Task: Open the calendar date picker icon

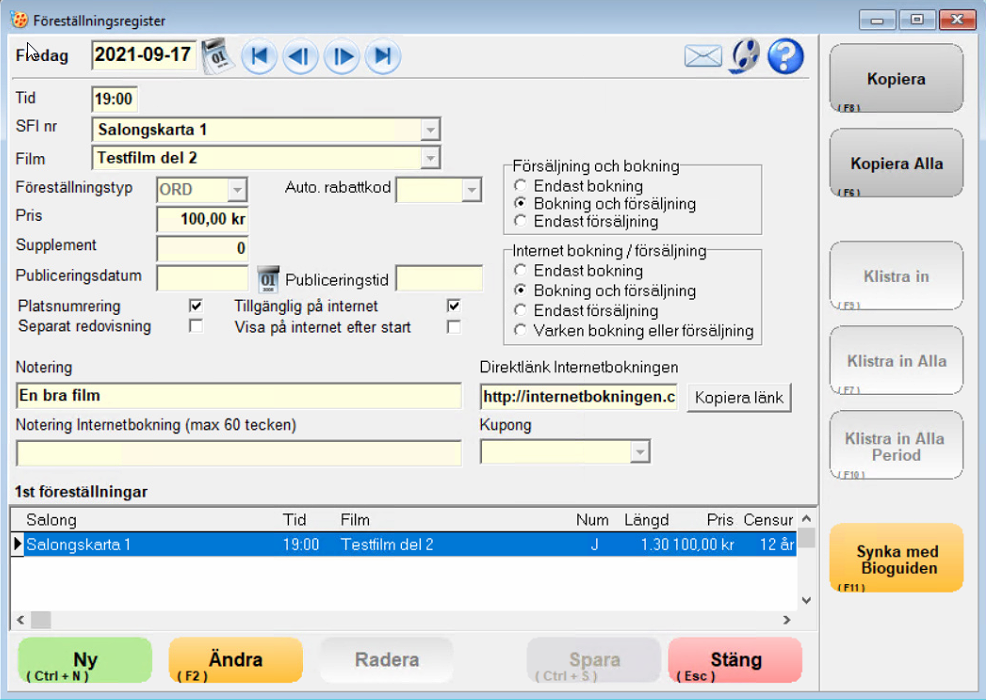Action: (x=215, y=56)
